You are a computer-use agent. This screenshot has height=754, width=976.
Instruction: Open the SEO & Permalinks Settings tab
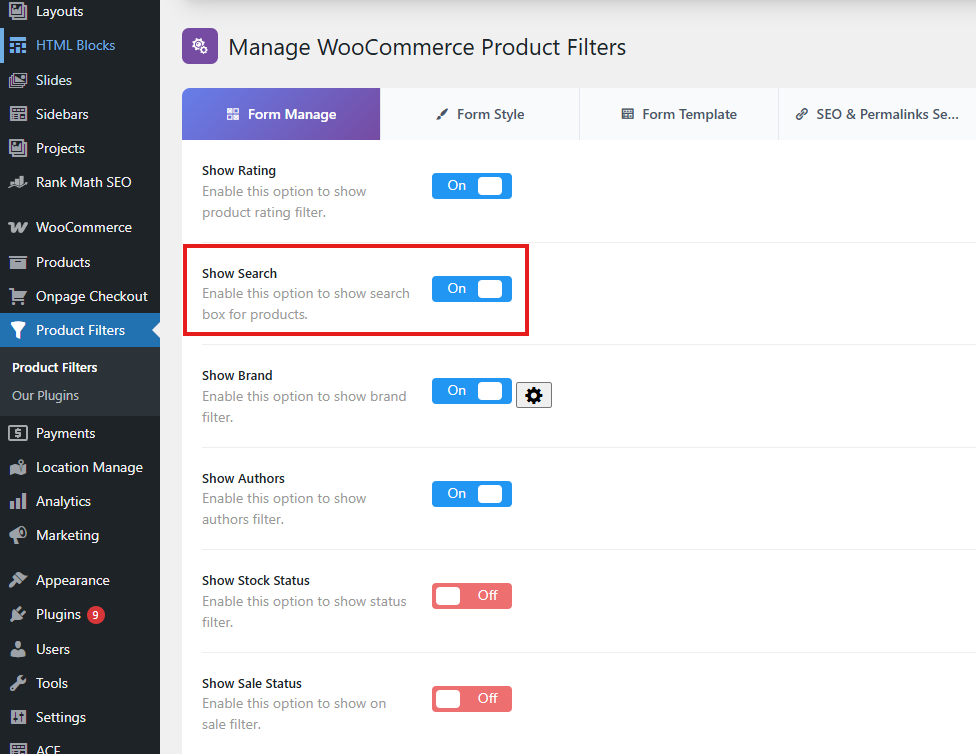coord(877,114)
